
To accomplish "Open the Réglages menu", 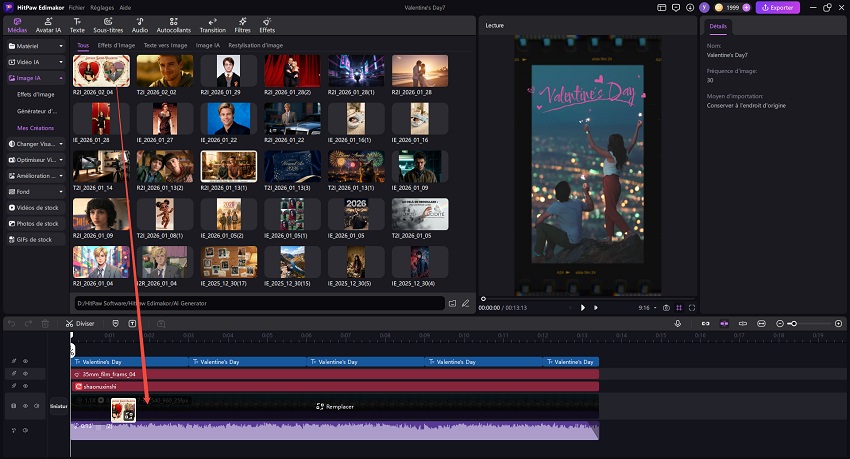I will pyautogui.click(x=103, y=7).
